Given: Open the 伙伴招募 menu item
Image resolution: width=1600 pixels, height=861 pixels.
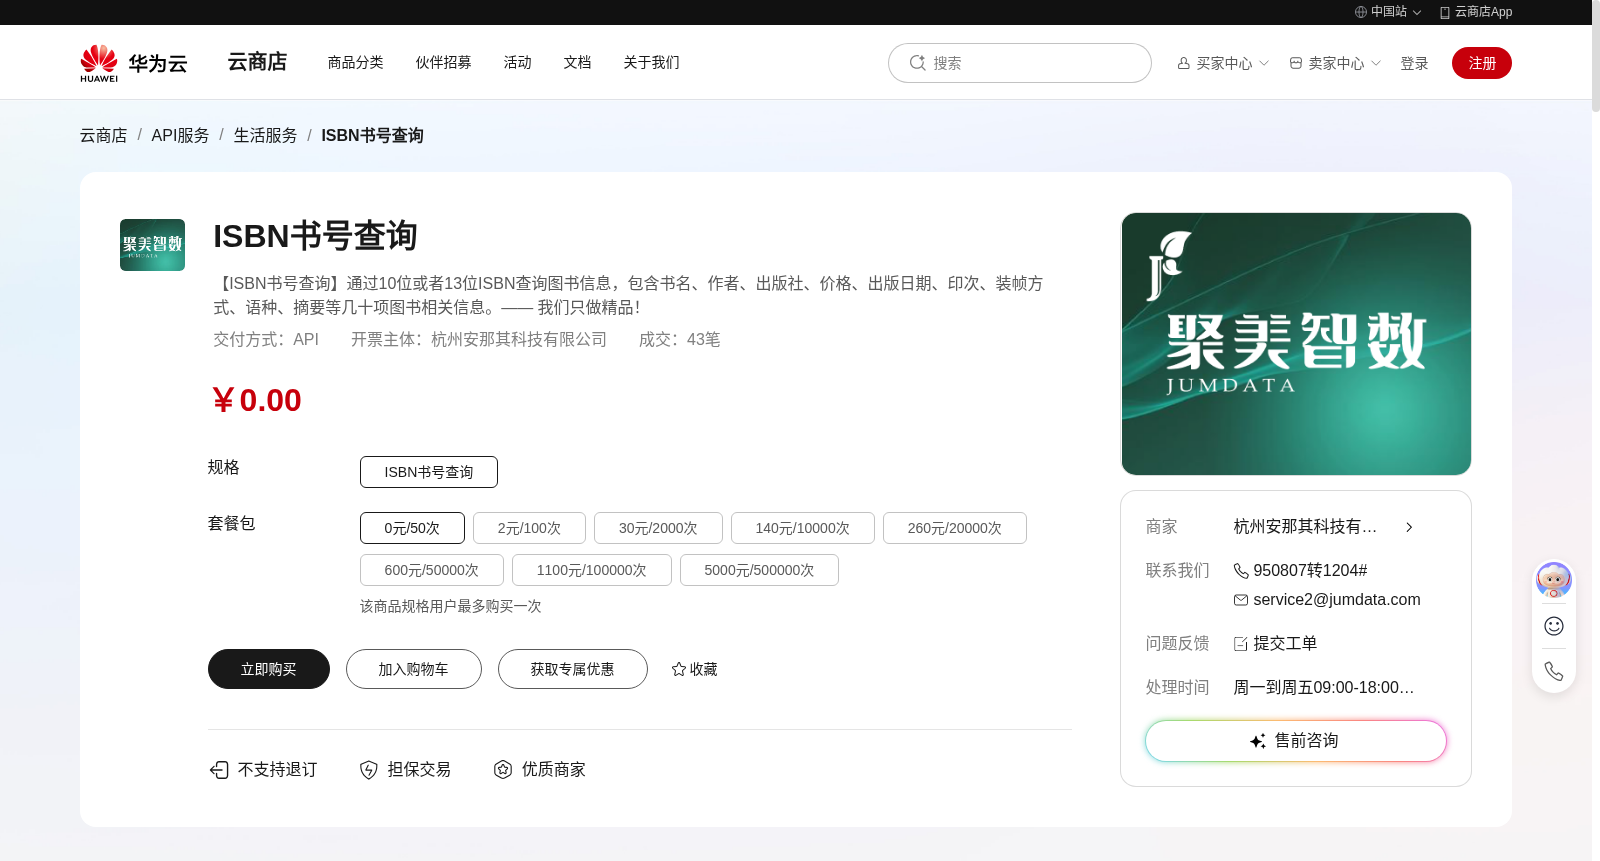Looking at the screenshot, I should pos(444,62).
